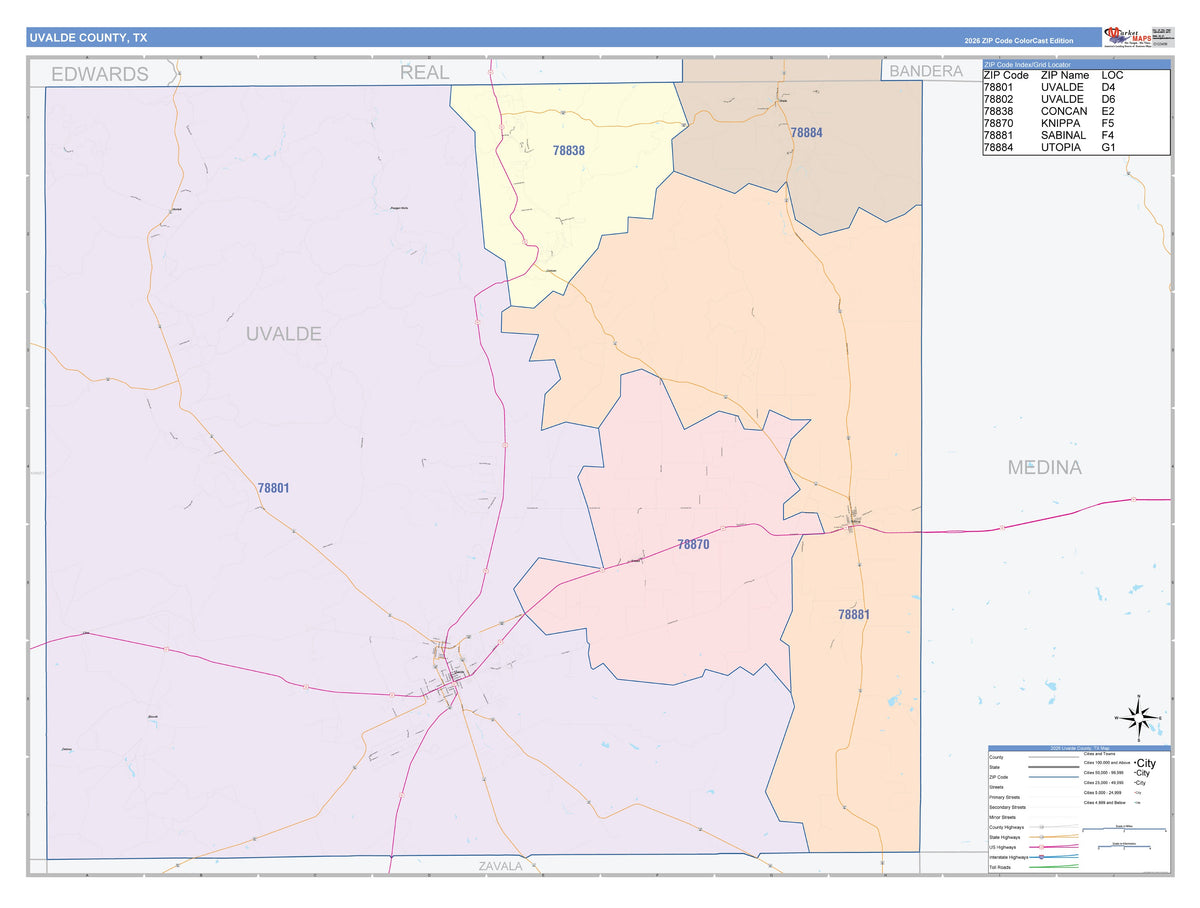Click the 'County' entry in the legend
The height and width of the screenshot is (908, 1200).
click(x=996, y=757)
